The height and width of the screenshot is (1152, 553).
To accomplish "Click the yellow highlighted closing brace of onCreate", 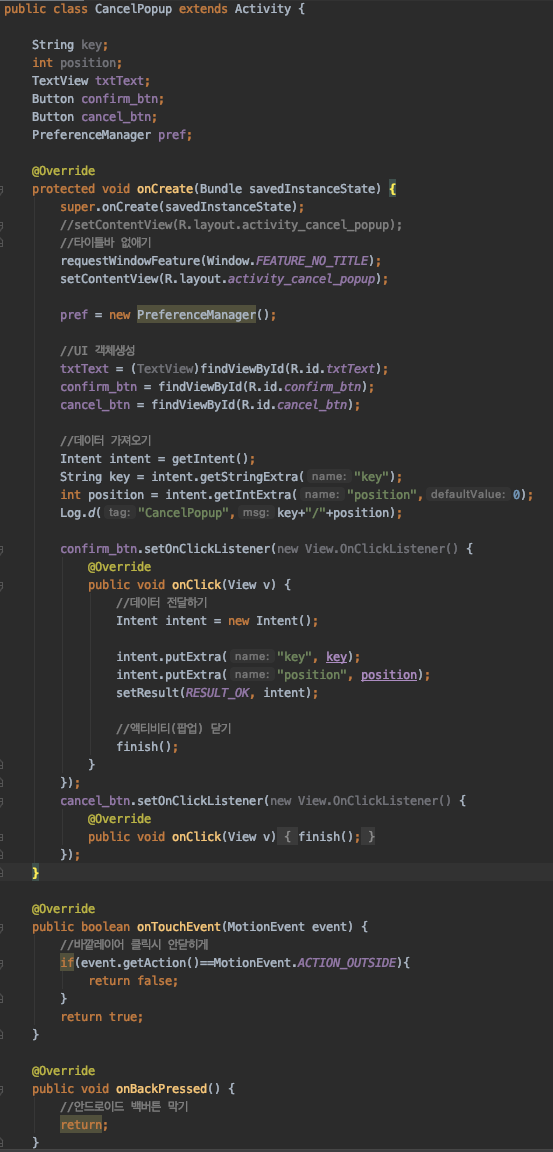I will coord(35,872).
